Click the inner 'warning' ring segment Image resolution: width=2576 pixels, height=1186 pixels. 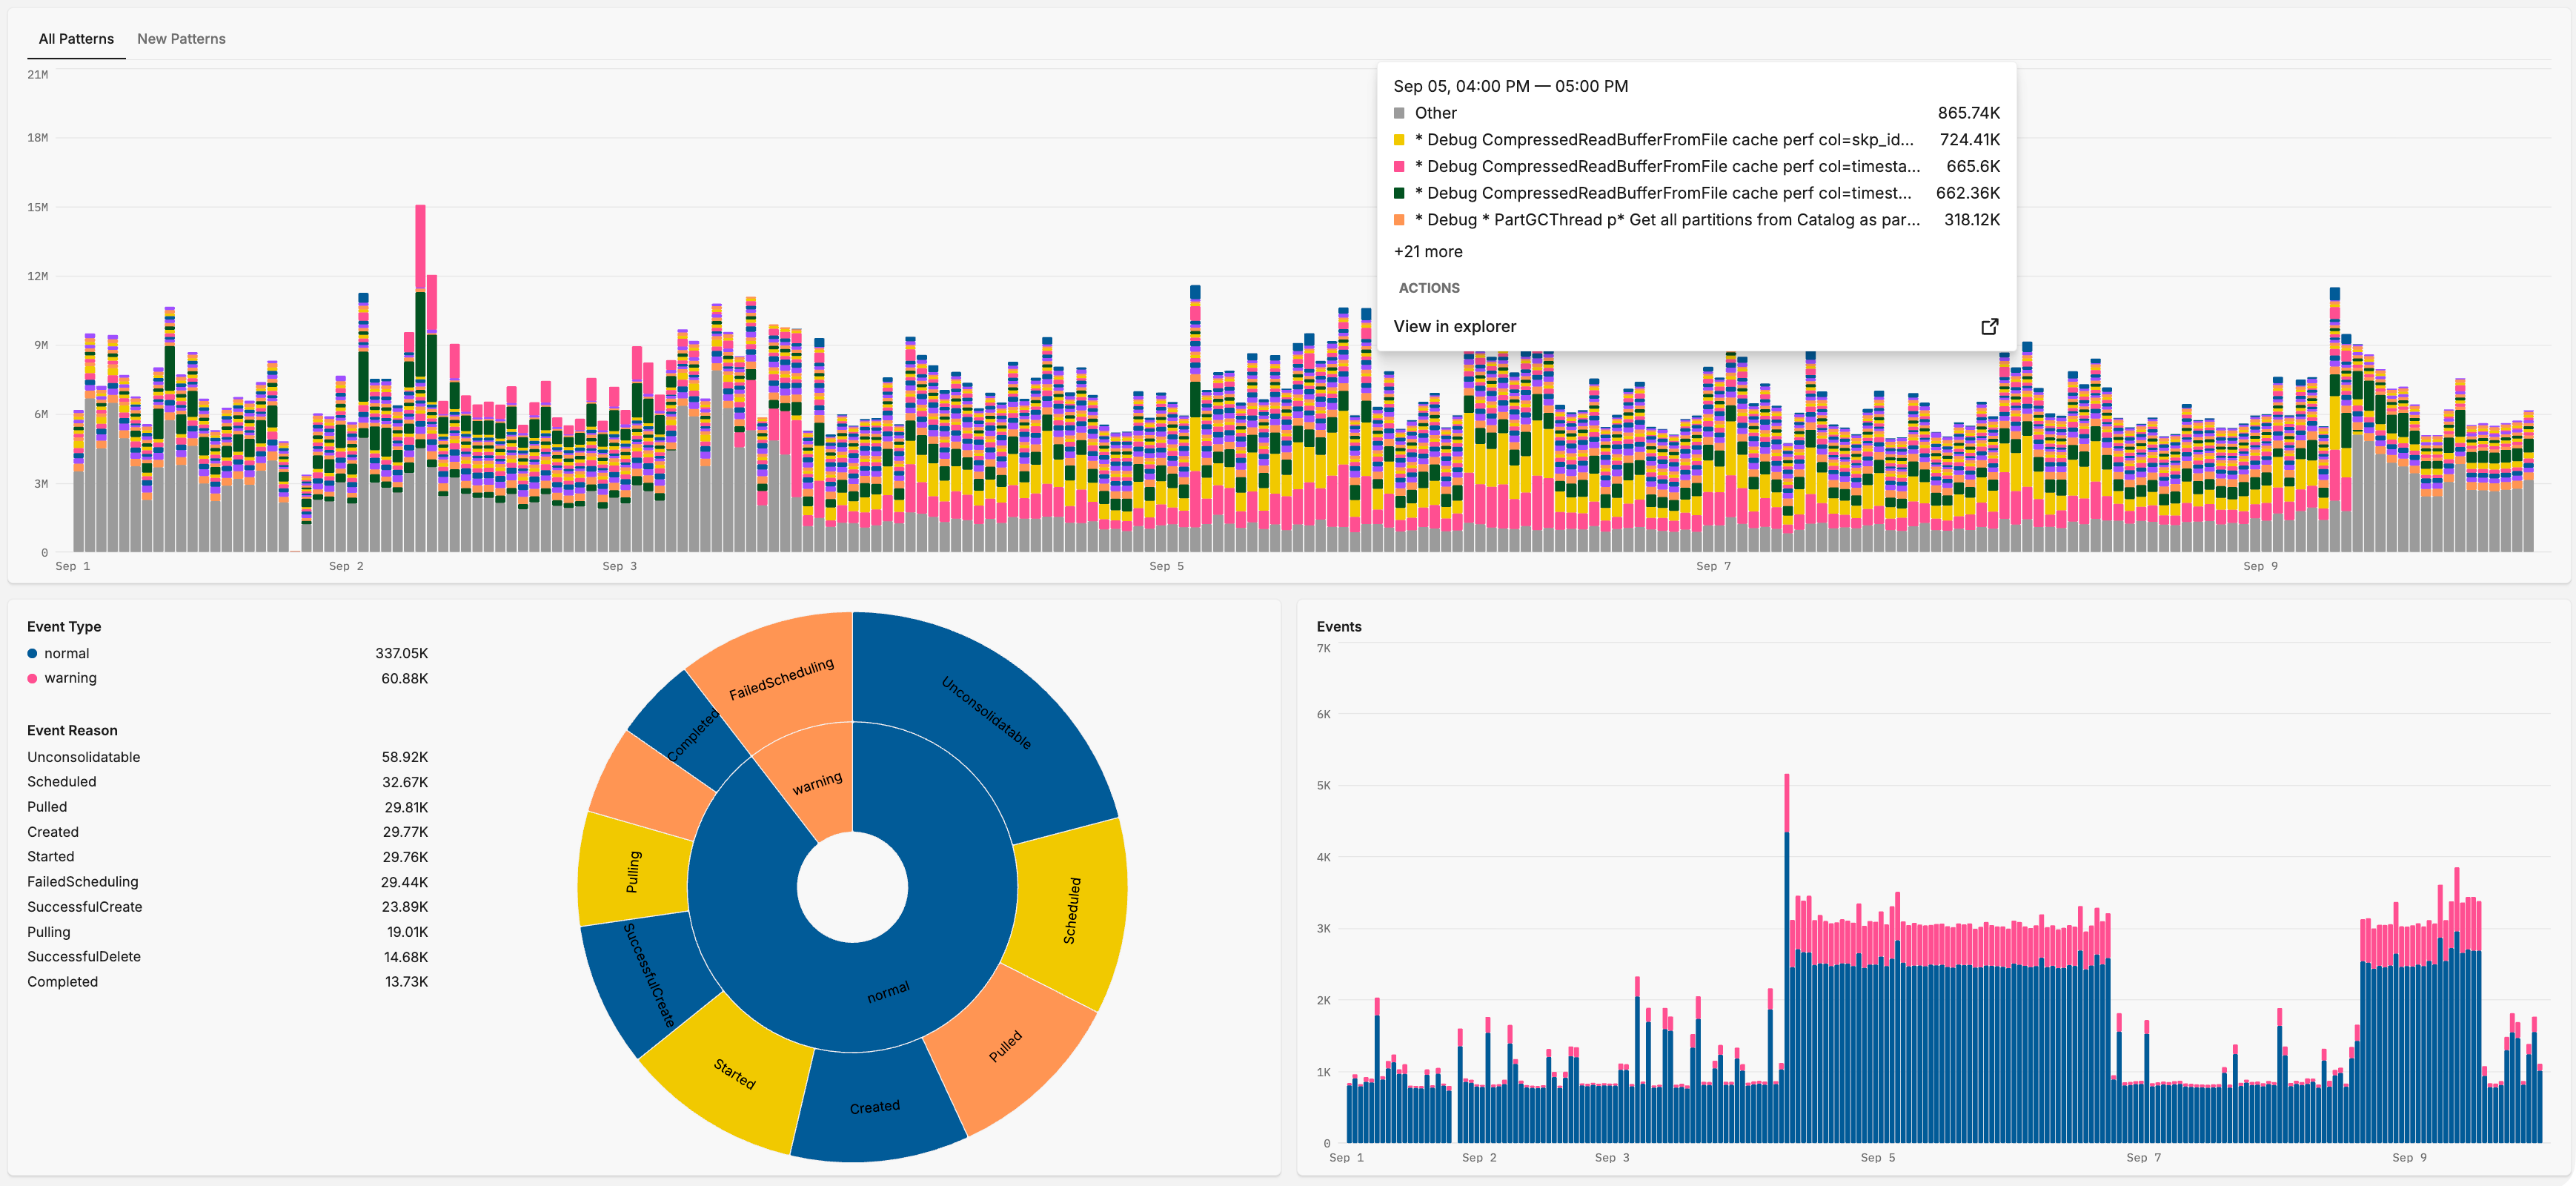coord(817,782)
